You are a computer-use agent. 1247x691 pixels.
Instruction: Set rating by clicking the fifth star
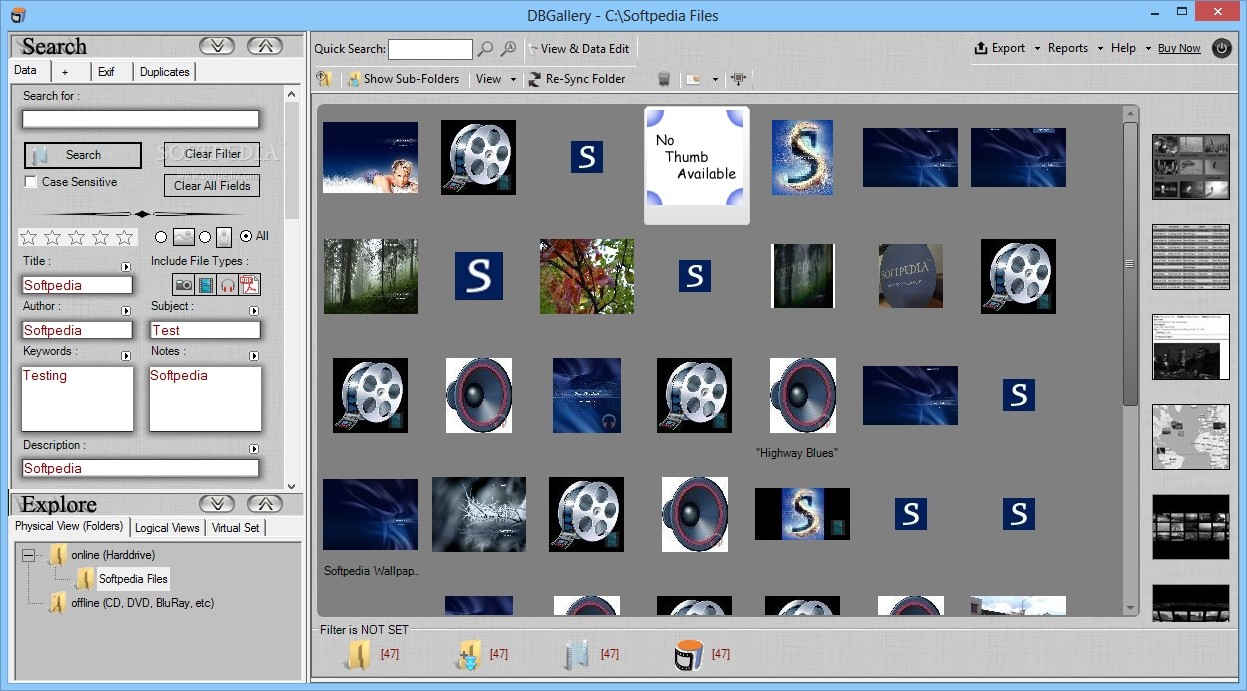[x=124, y=237]
